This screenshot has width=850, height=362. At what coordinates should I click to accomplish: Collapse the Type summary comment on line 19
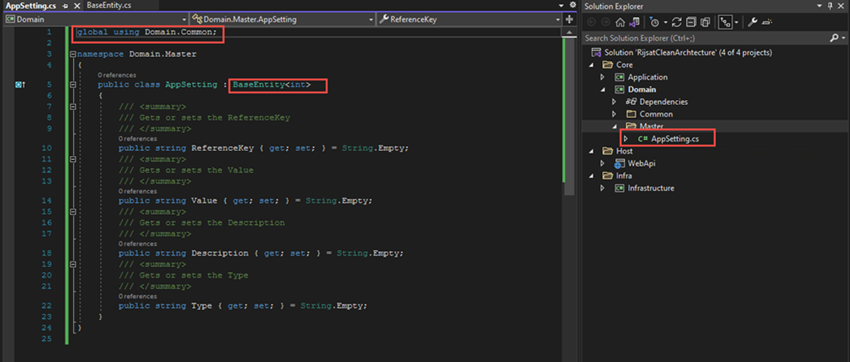(73, 264)
